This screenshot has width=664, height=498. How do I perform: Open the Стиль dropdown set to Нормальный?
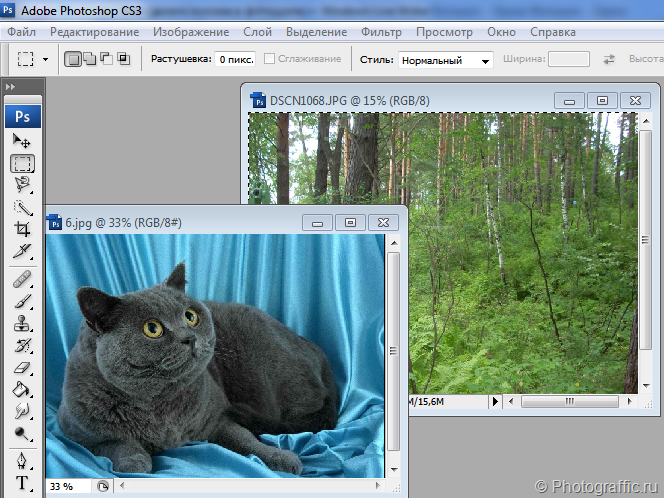point(445,60)
